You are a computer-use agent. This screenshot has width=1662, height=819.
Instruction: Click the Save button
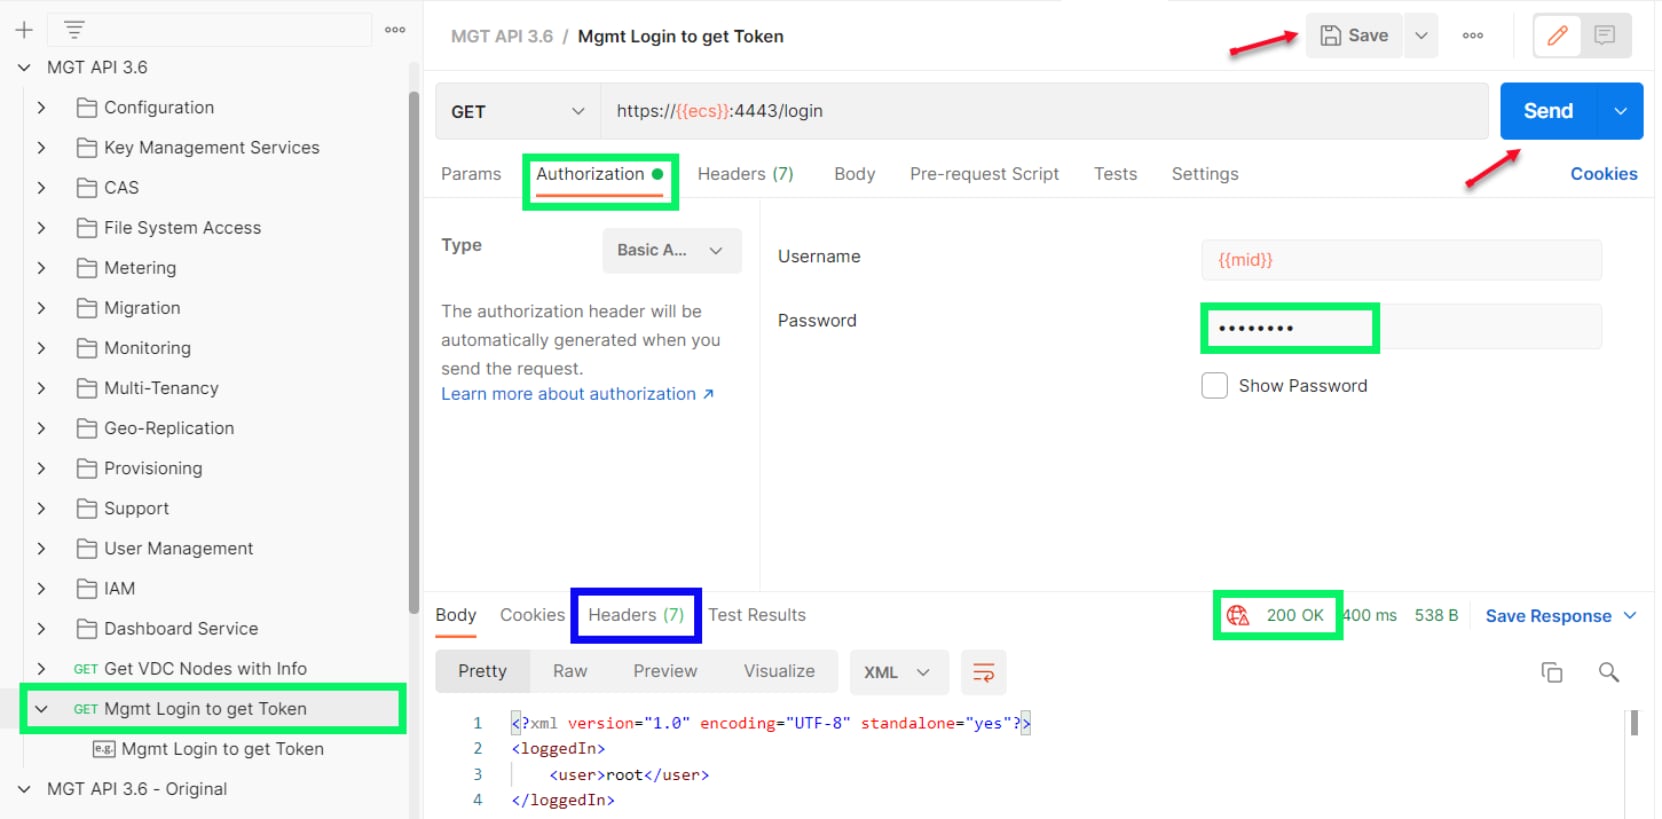click(x=1354, y=36)
